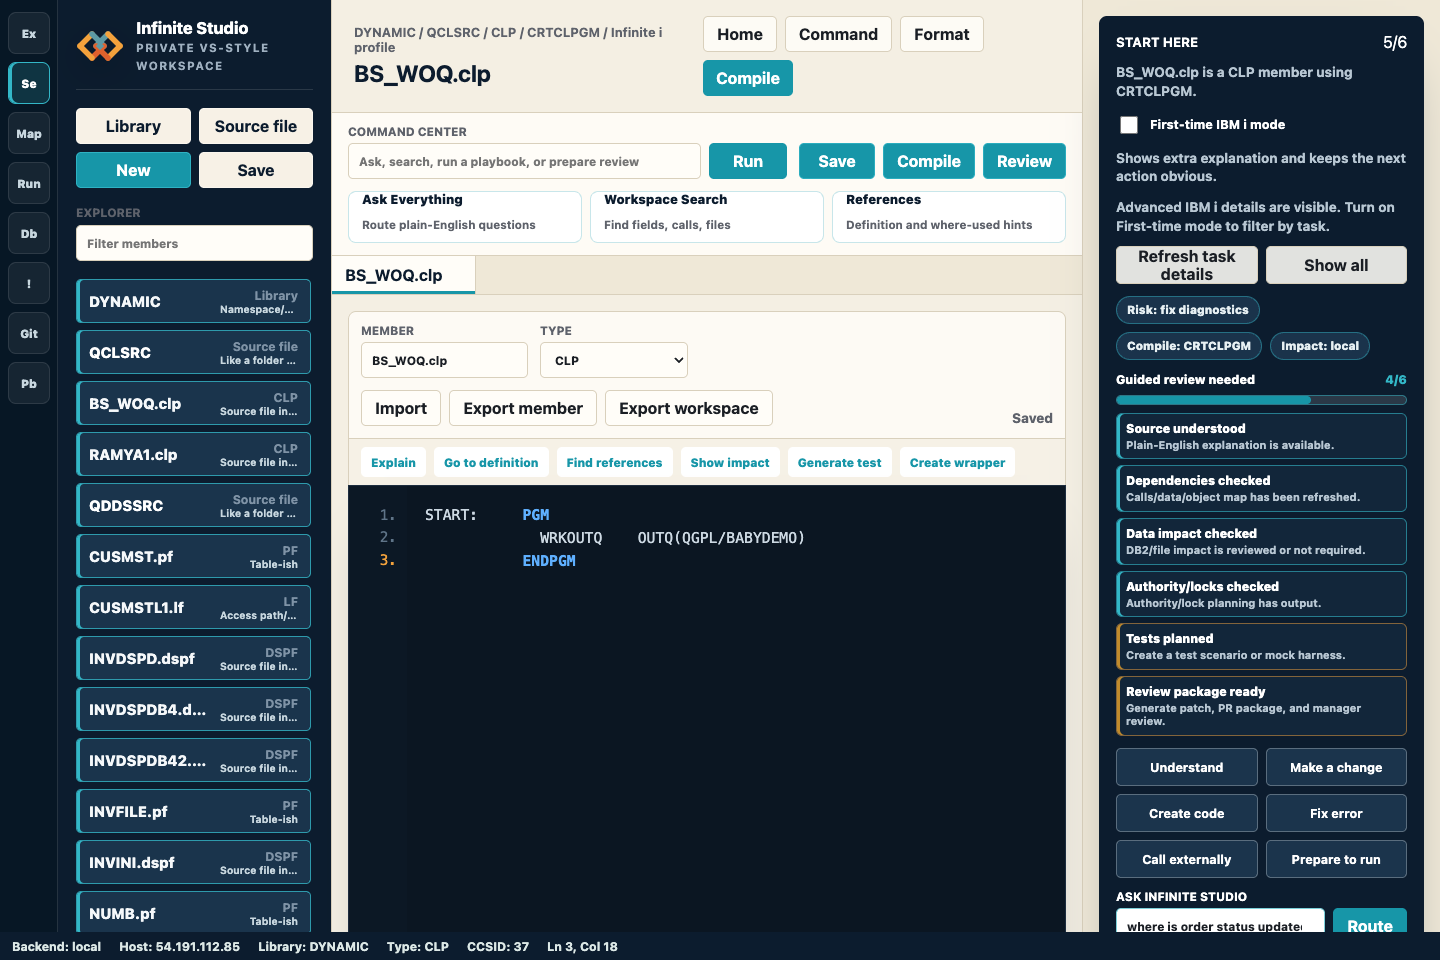Focus the MEMBER name field
Viewport: 1440px width, 960px height.
tap(444, 360)
